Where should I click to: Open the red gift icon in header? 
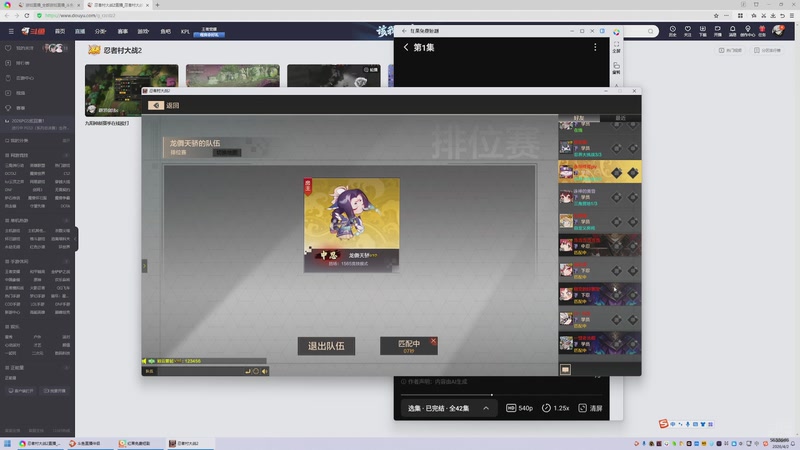click(762, 31)
